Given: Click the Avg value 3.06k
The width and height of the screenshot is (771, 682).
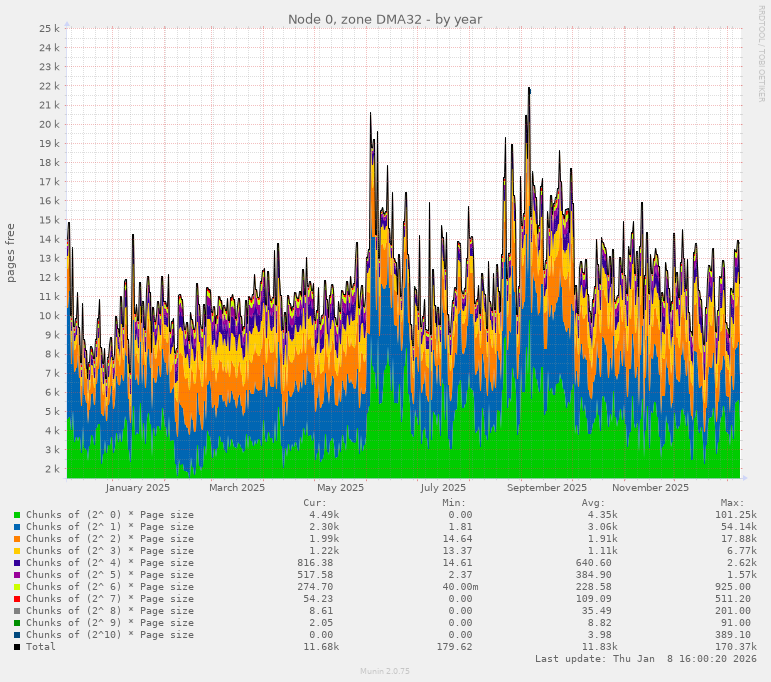Looking at the screenshot, I should tap(602, 527).
